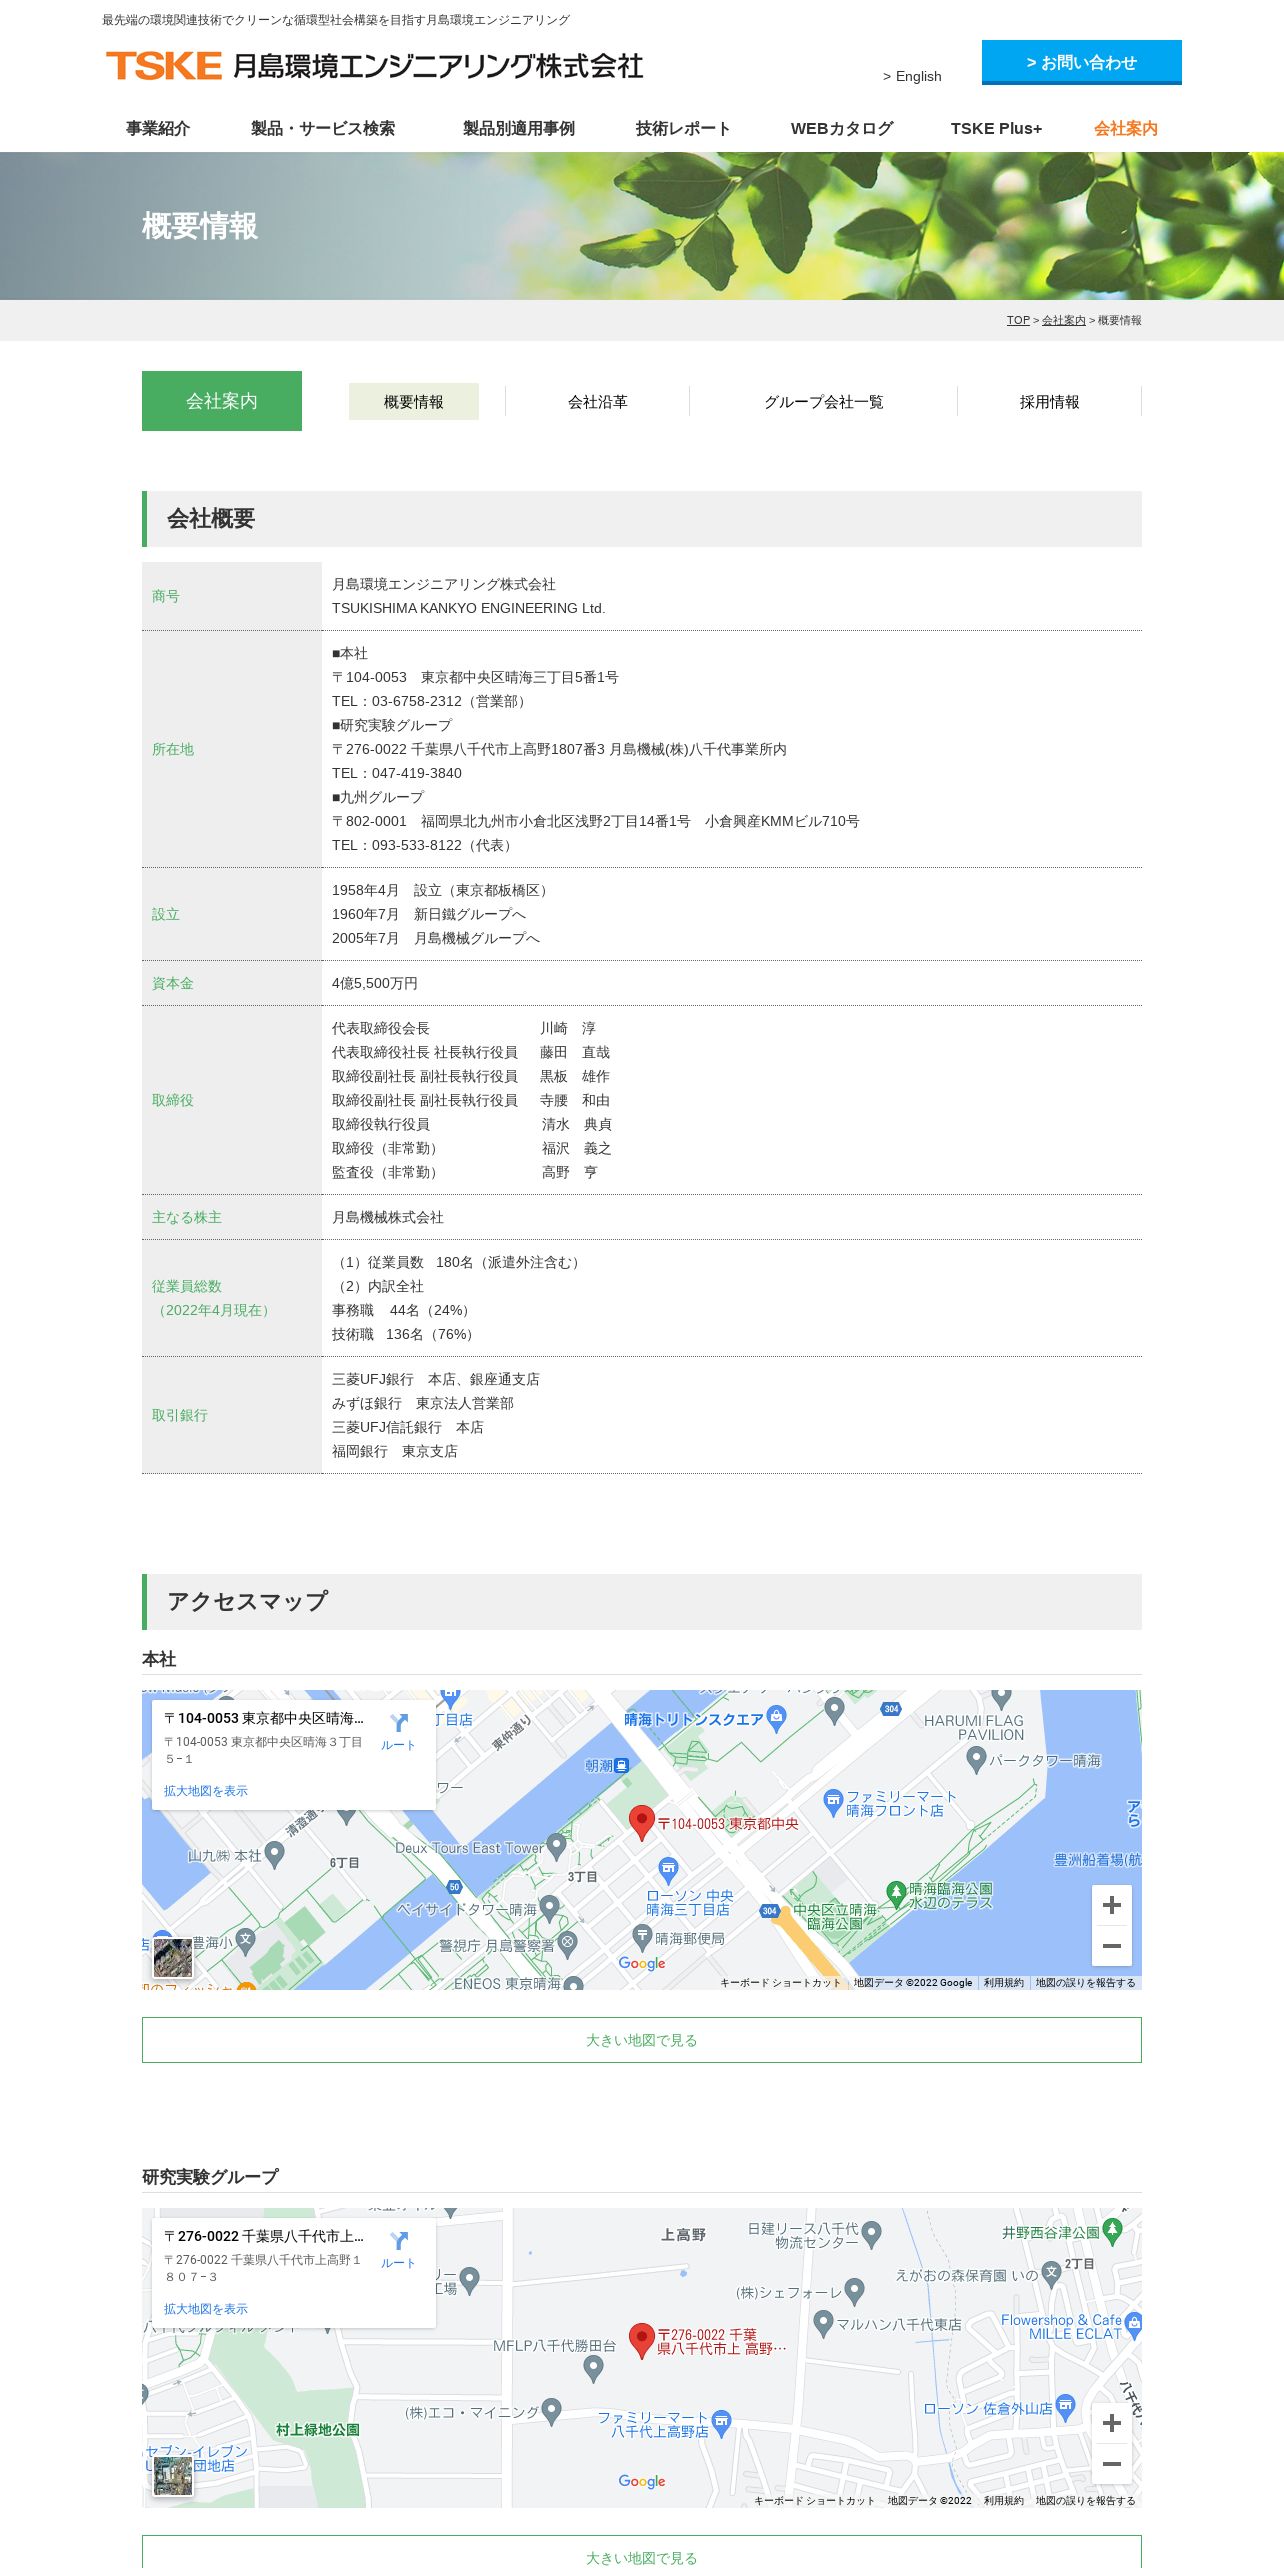Open the 事業紹介 menu

(158, 128)
